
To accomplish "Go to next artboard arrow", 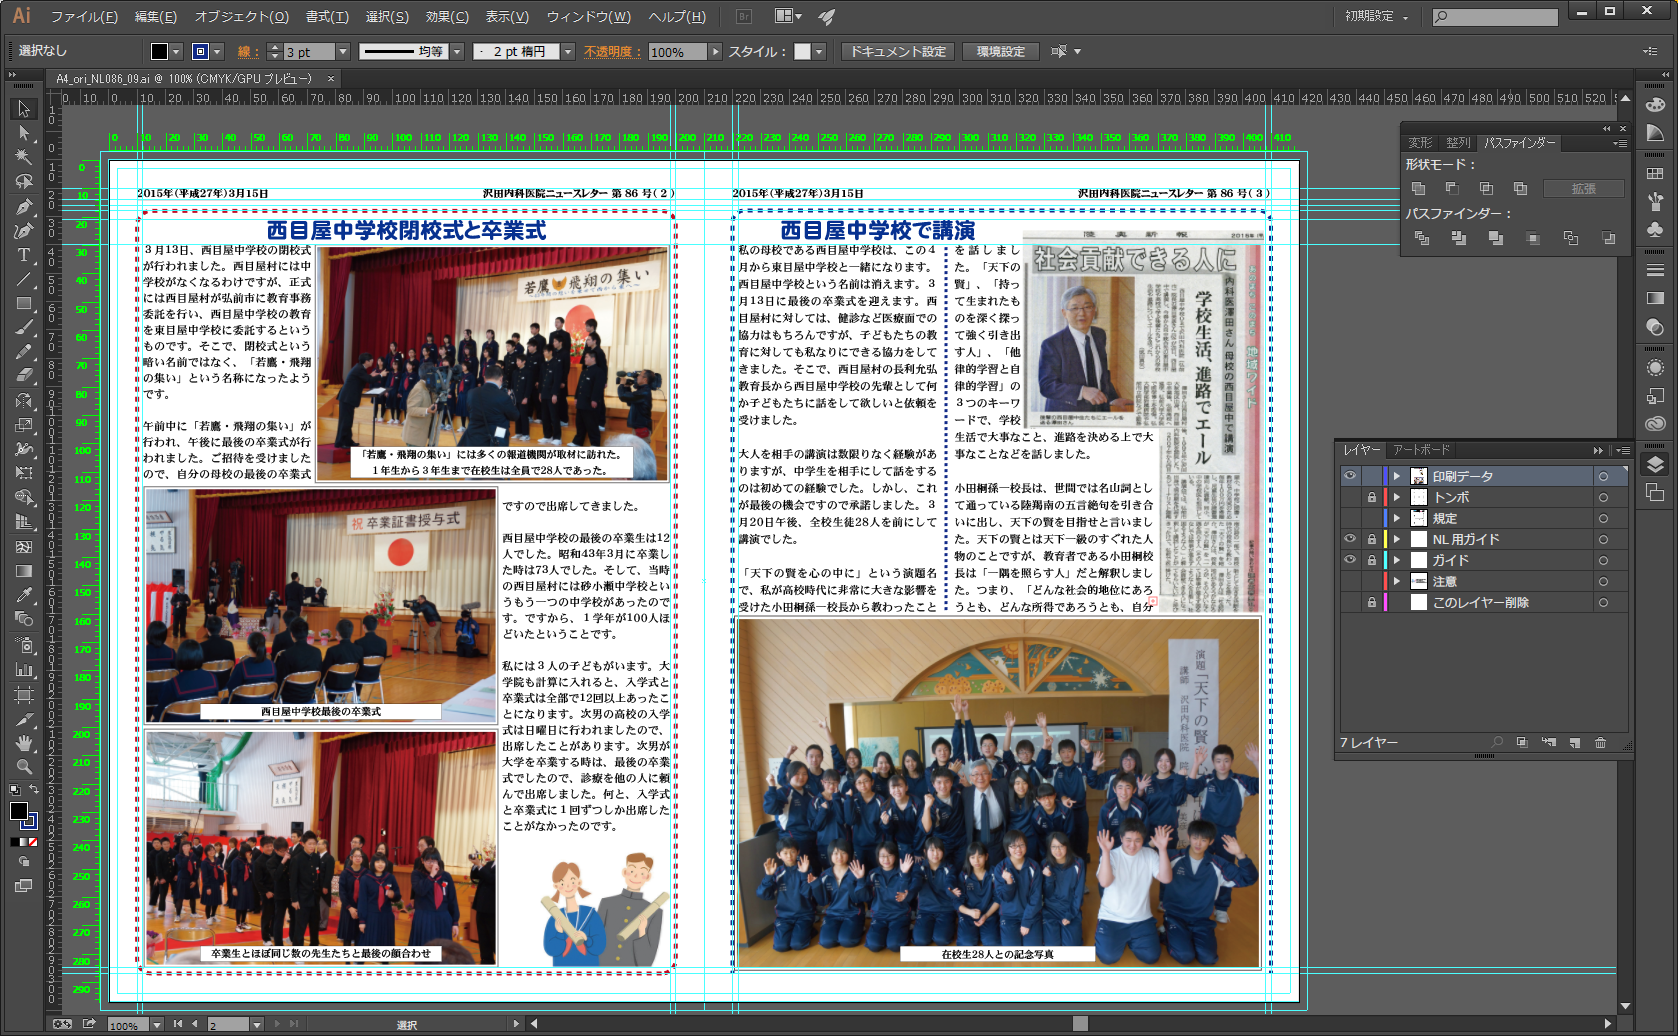I will point(278,1024).
